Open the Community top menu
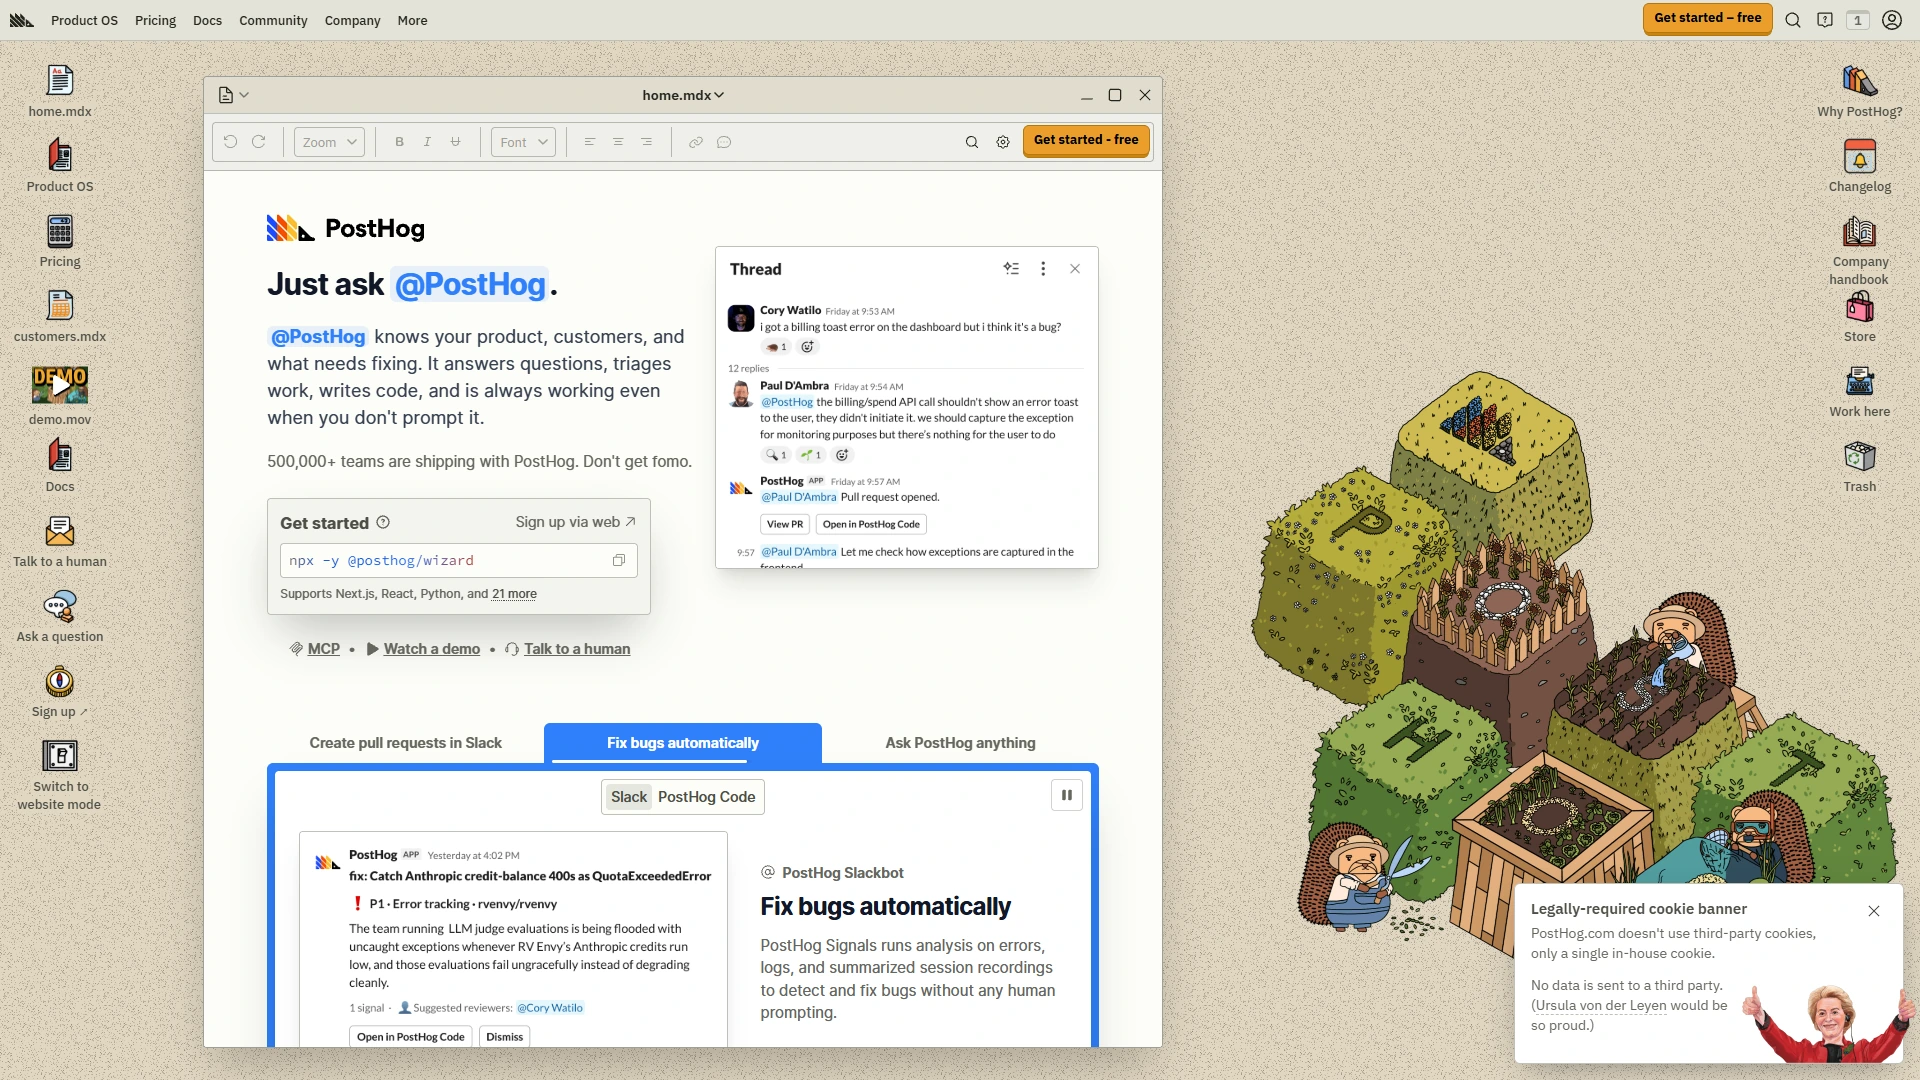This screenshot has width=1920, height=1080. click(273, 20)
